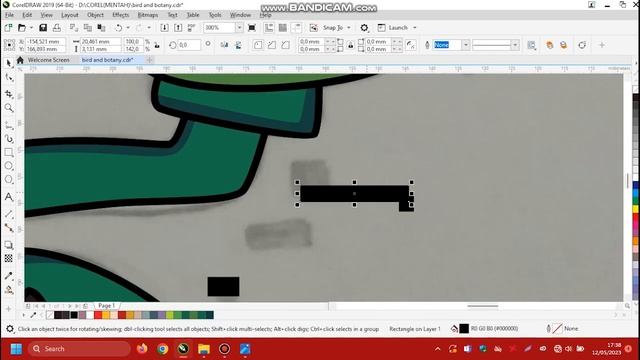Expand the Snap To dropdown
The height and width of the screenshot is (360, 640).
click(x=349, y=28)
